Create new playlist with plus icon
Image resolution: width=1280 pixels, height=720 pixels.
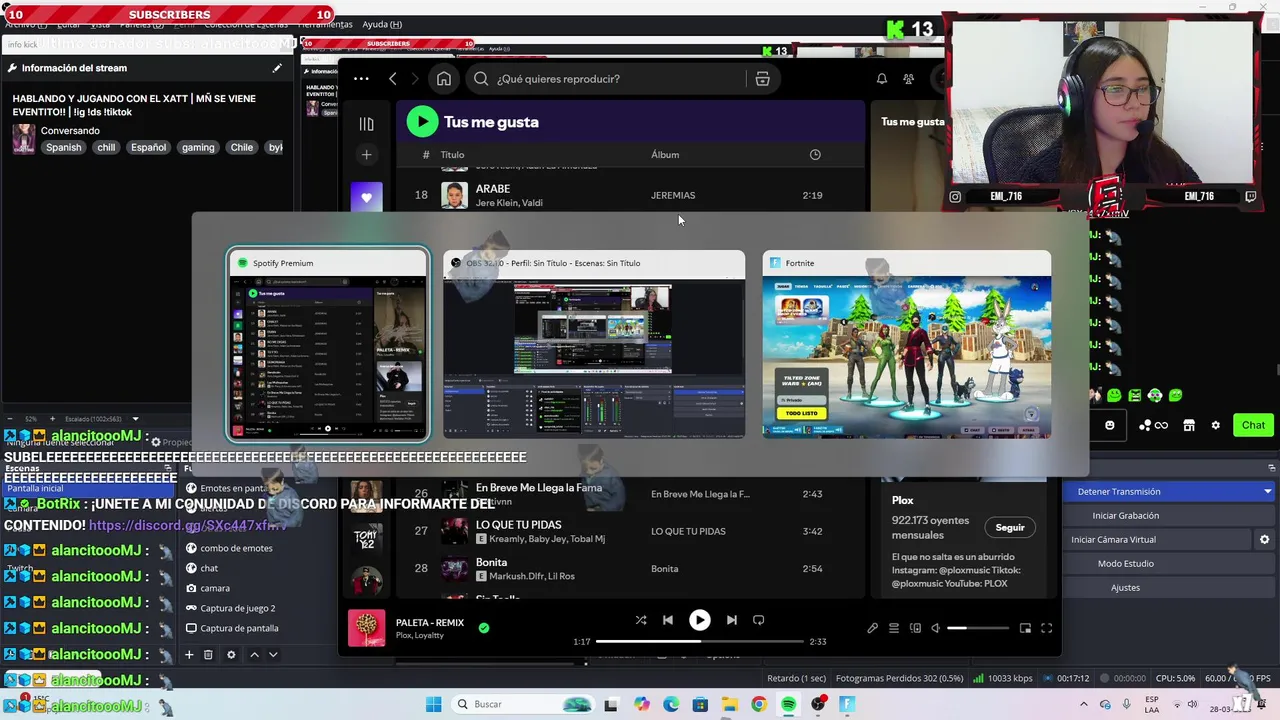click(366, 155)
